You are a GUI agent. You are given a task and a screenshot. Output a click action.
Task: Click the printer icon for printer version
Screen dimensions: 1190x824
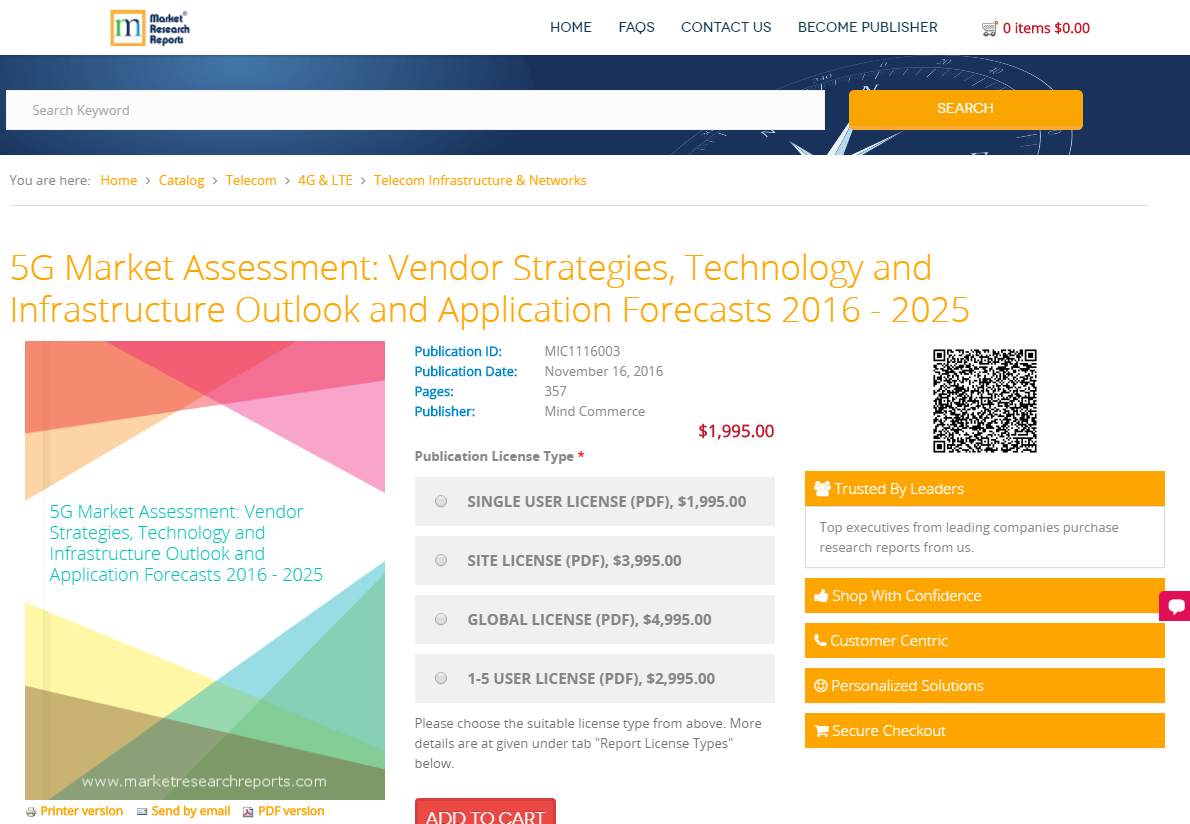31,811
